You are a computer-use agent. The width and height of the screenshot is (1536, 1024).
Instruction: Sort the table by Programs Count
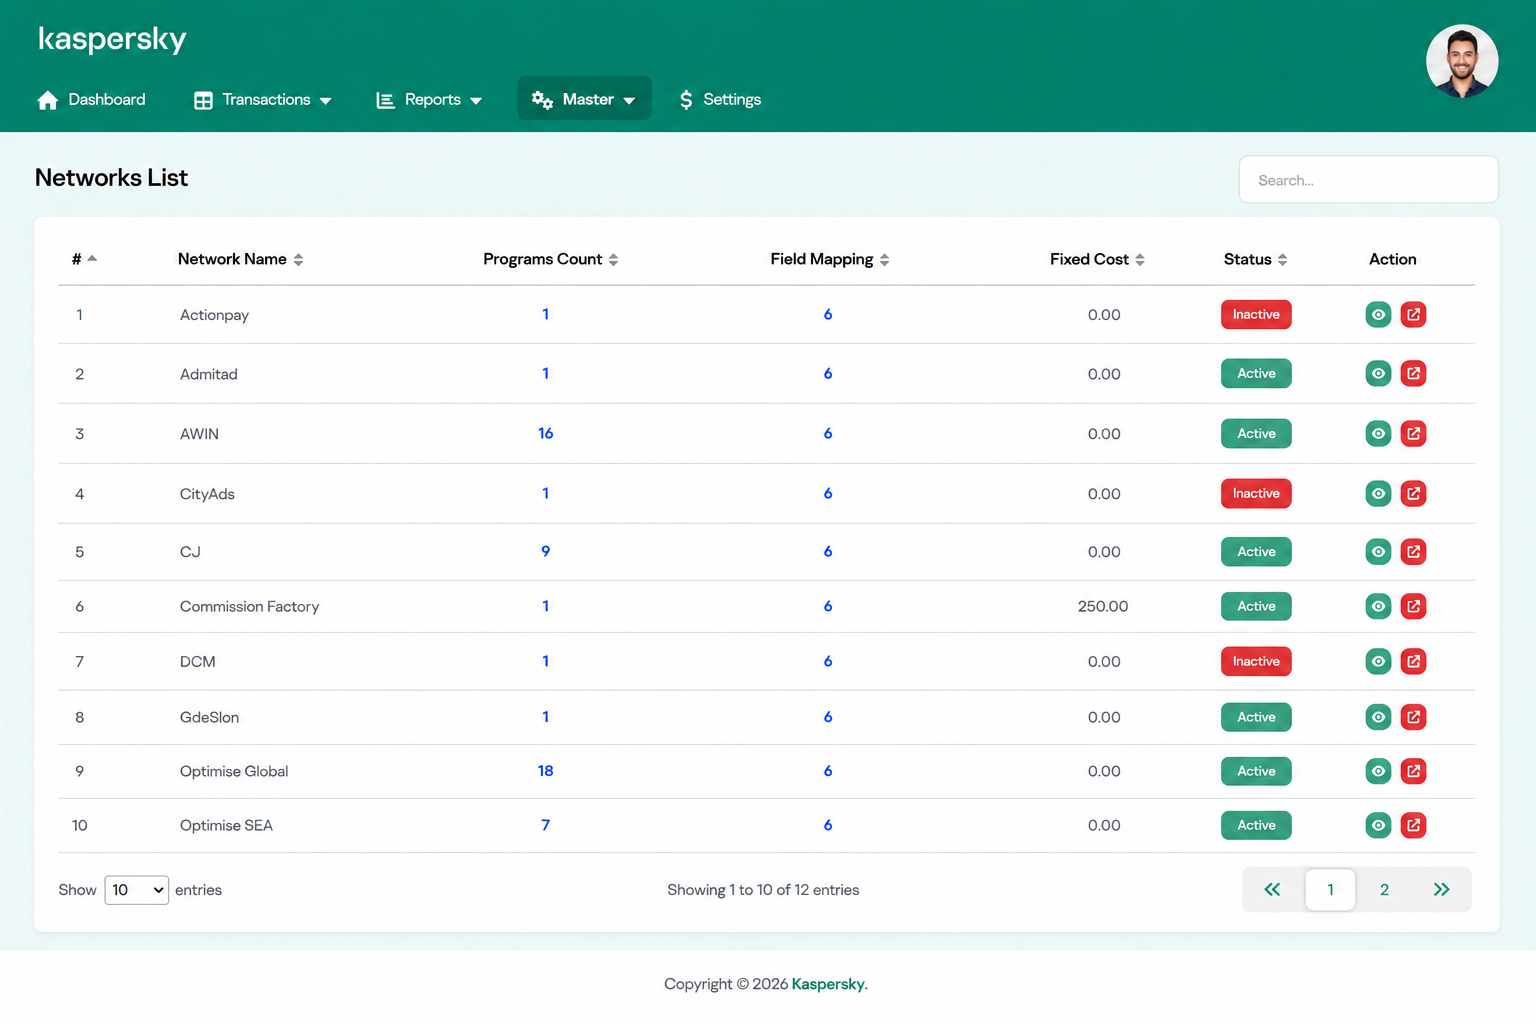coord(550,259)
